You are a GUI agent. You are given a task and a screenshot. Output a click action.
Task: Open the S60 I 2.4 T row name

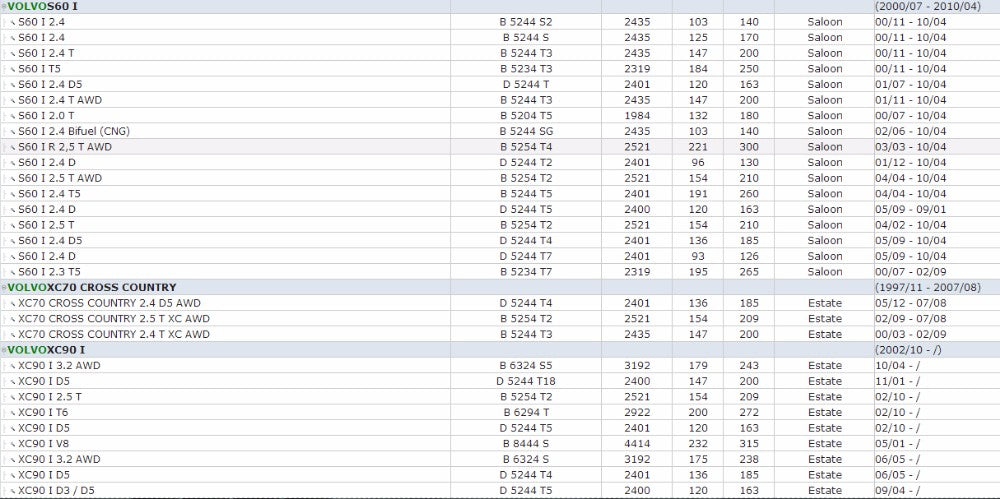click(46, 53)
